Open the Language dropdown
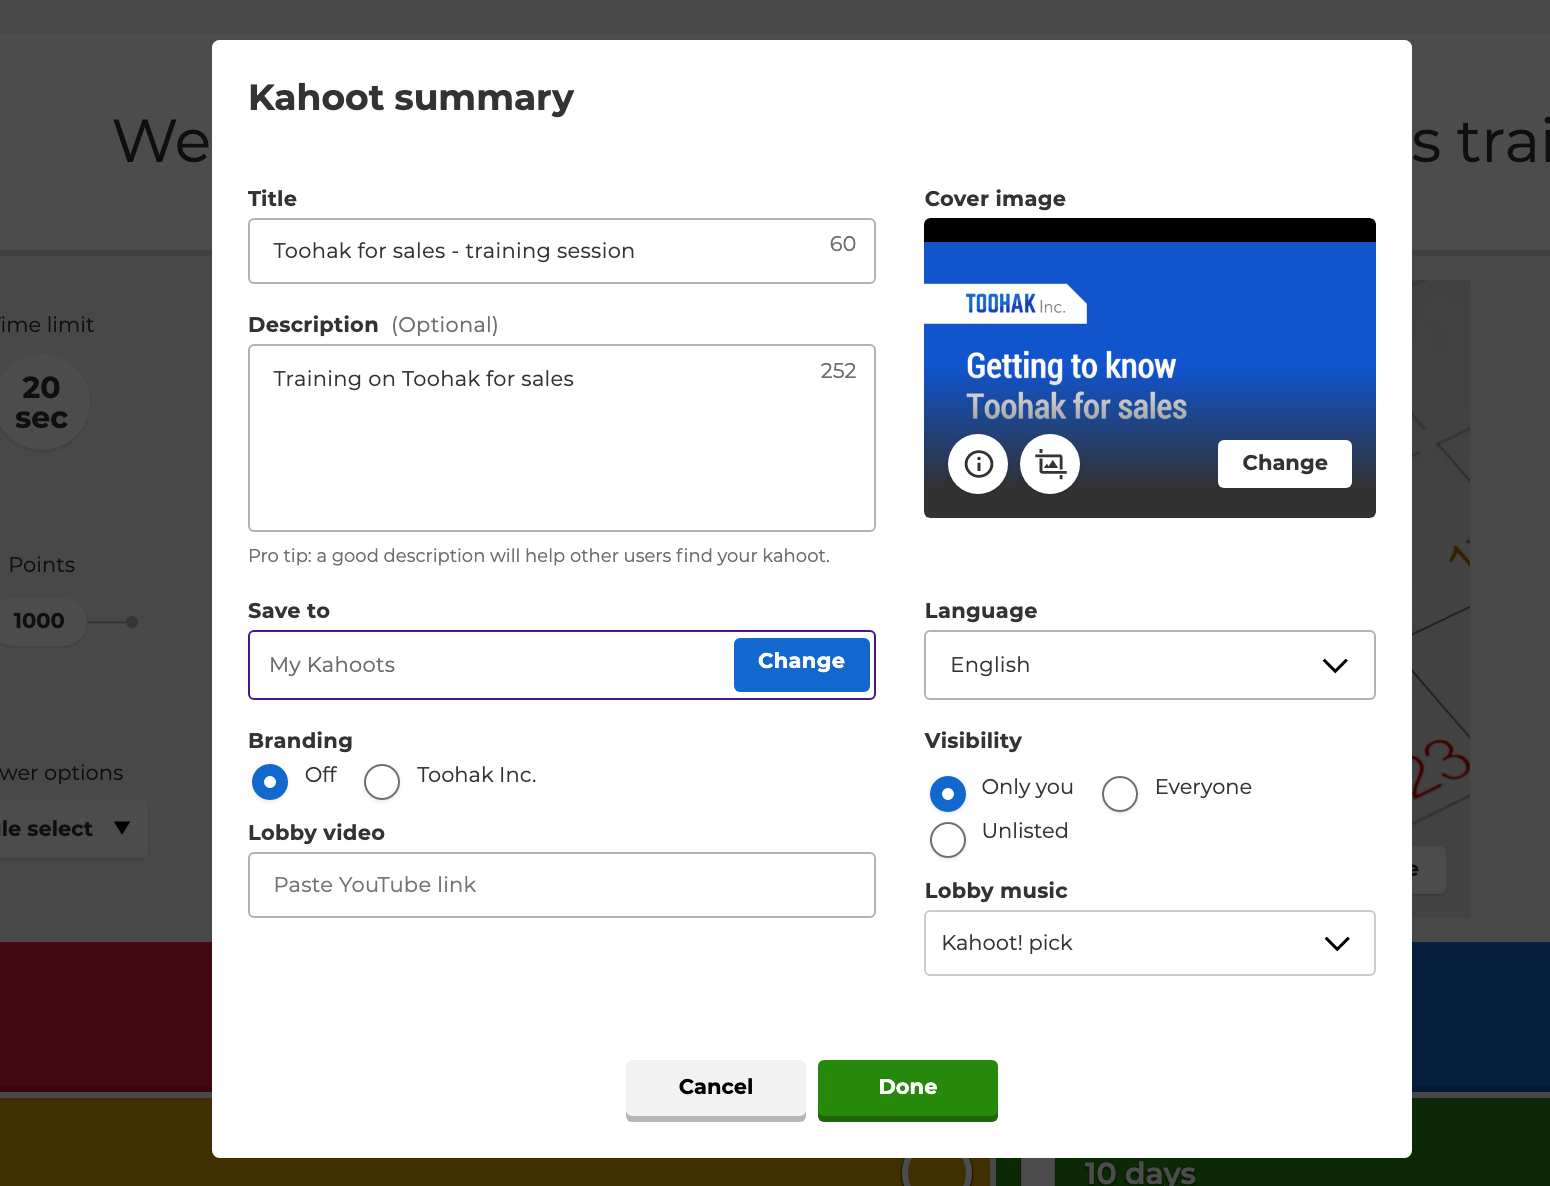This screenshot has width=1550, height=1186. coord(1150,665)
